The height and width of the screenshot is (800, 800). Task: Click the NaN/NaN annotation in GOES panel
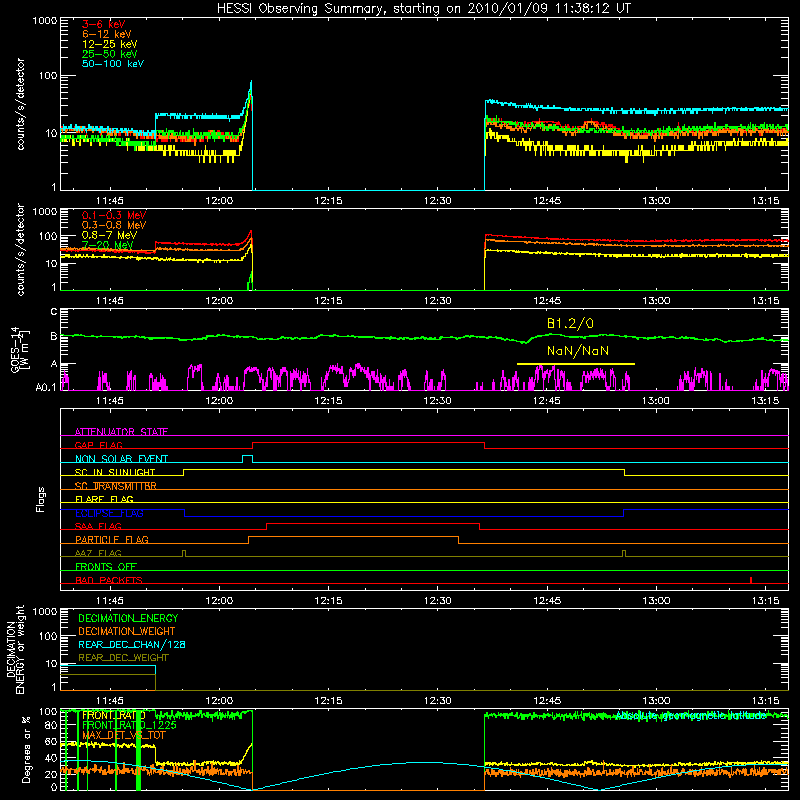coord(578,351)
